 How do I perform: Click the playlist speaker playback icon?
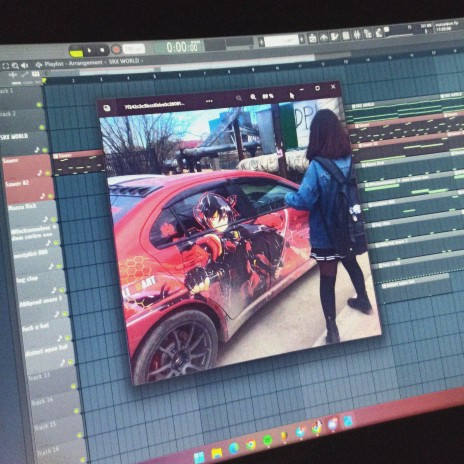point(24,65)
